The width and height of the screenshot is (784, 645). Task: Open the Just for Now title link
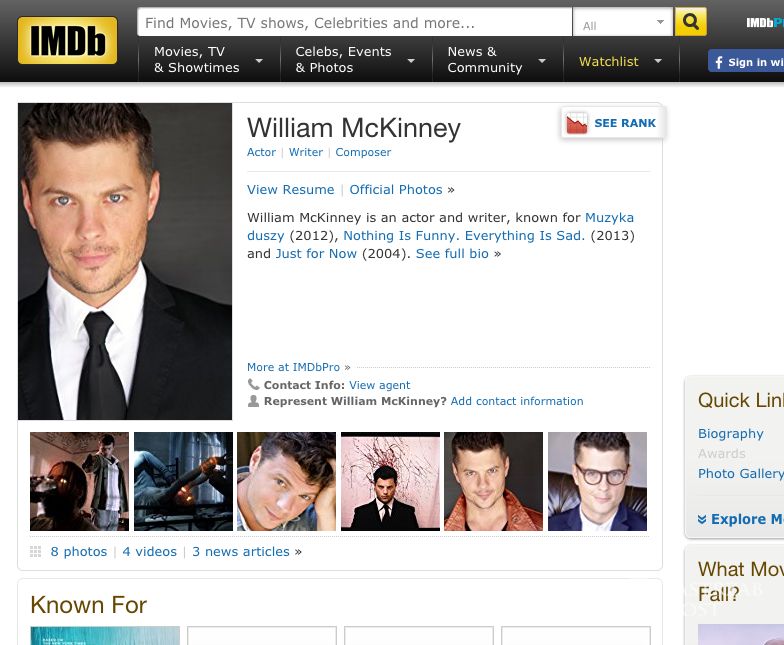[x=316, y=254]
